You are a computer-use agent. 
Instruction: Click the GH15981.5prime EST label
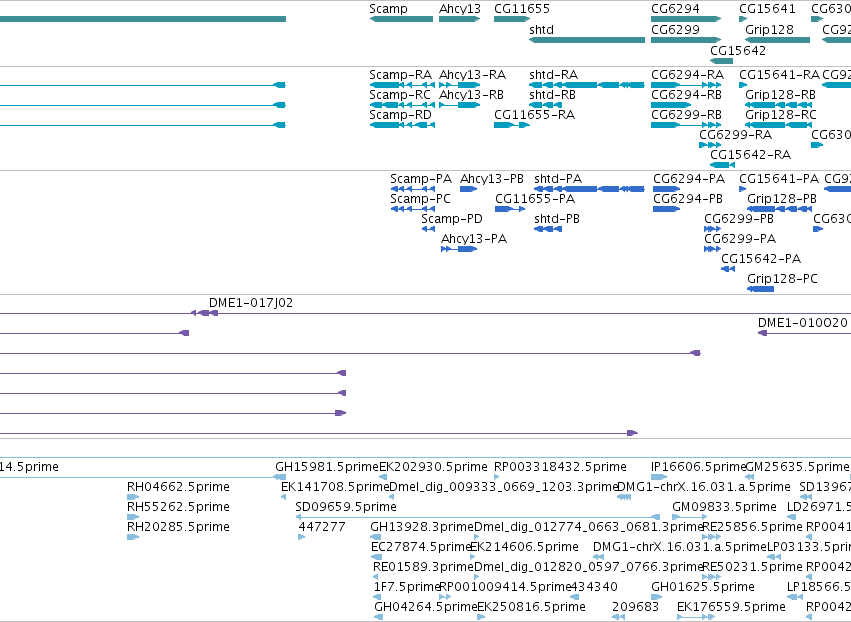click(x=327, y=467)
